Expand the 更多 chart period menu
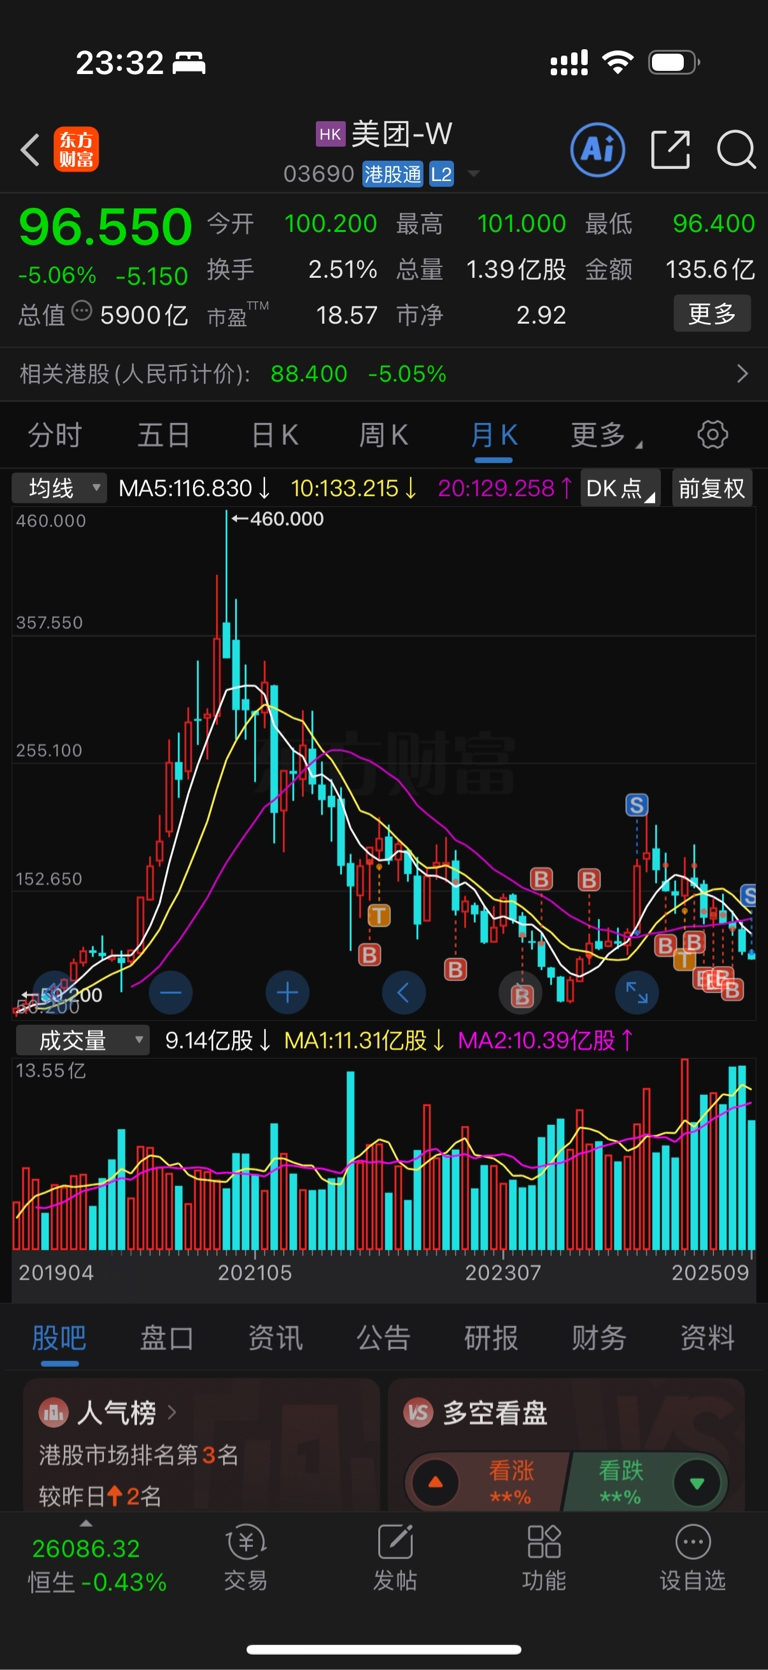This screenshot has width=768, height=1670. pyautogui.click(x=606, y=435)
